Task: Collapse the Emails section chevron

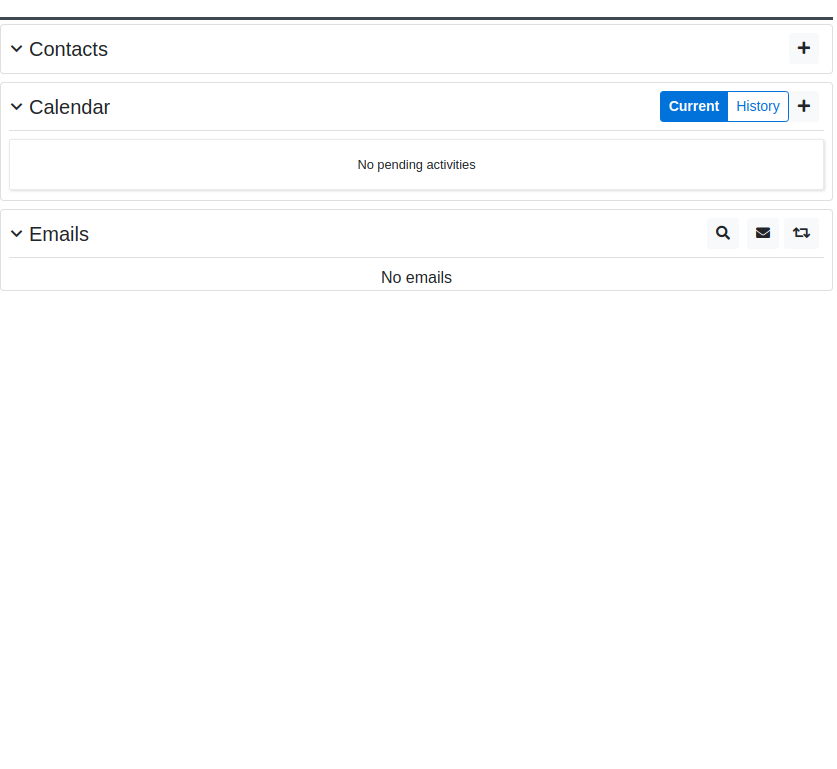Action: 17,234
